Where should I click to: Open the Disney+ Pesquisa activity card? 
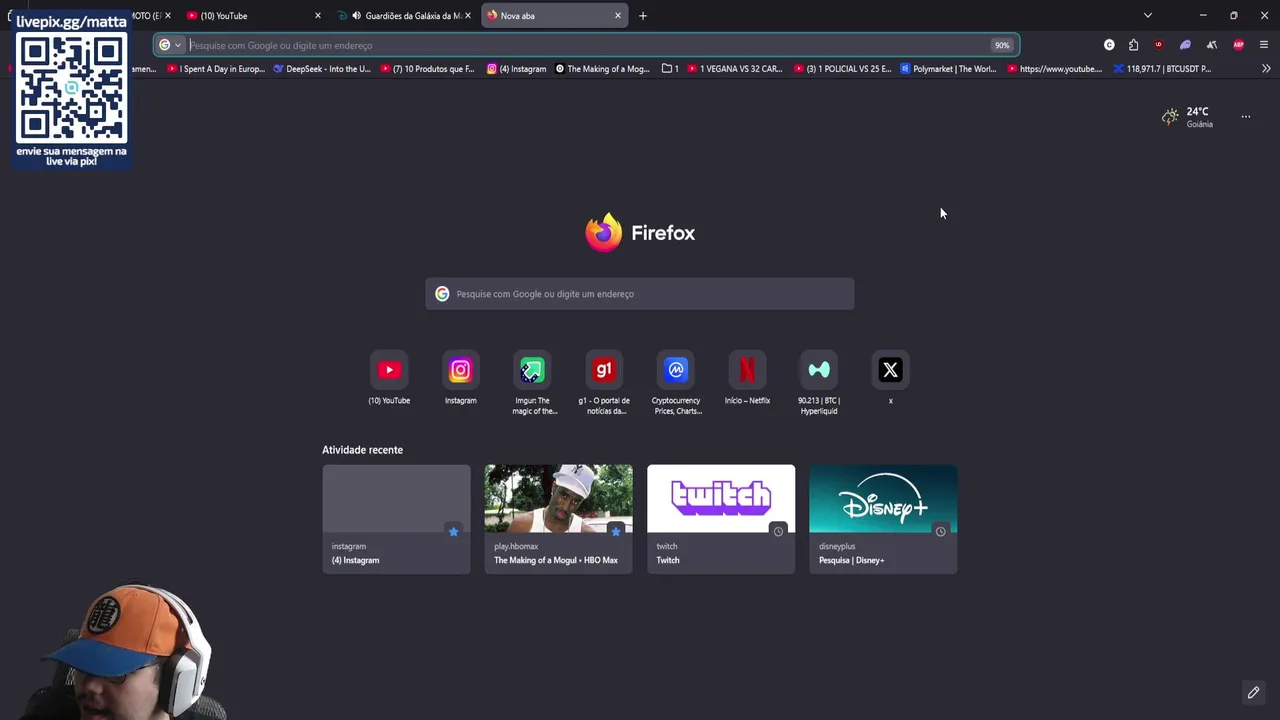click(883, 519)
